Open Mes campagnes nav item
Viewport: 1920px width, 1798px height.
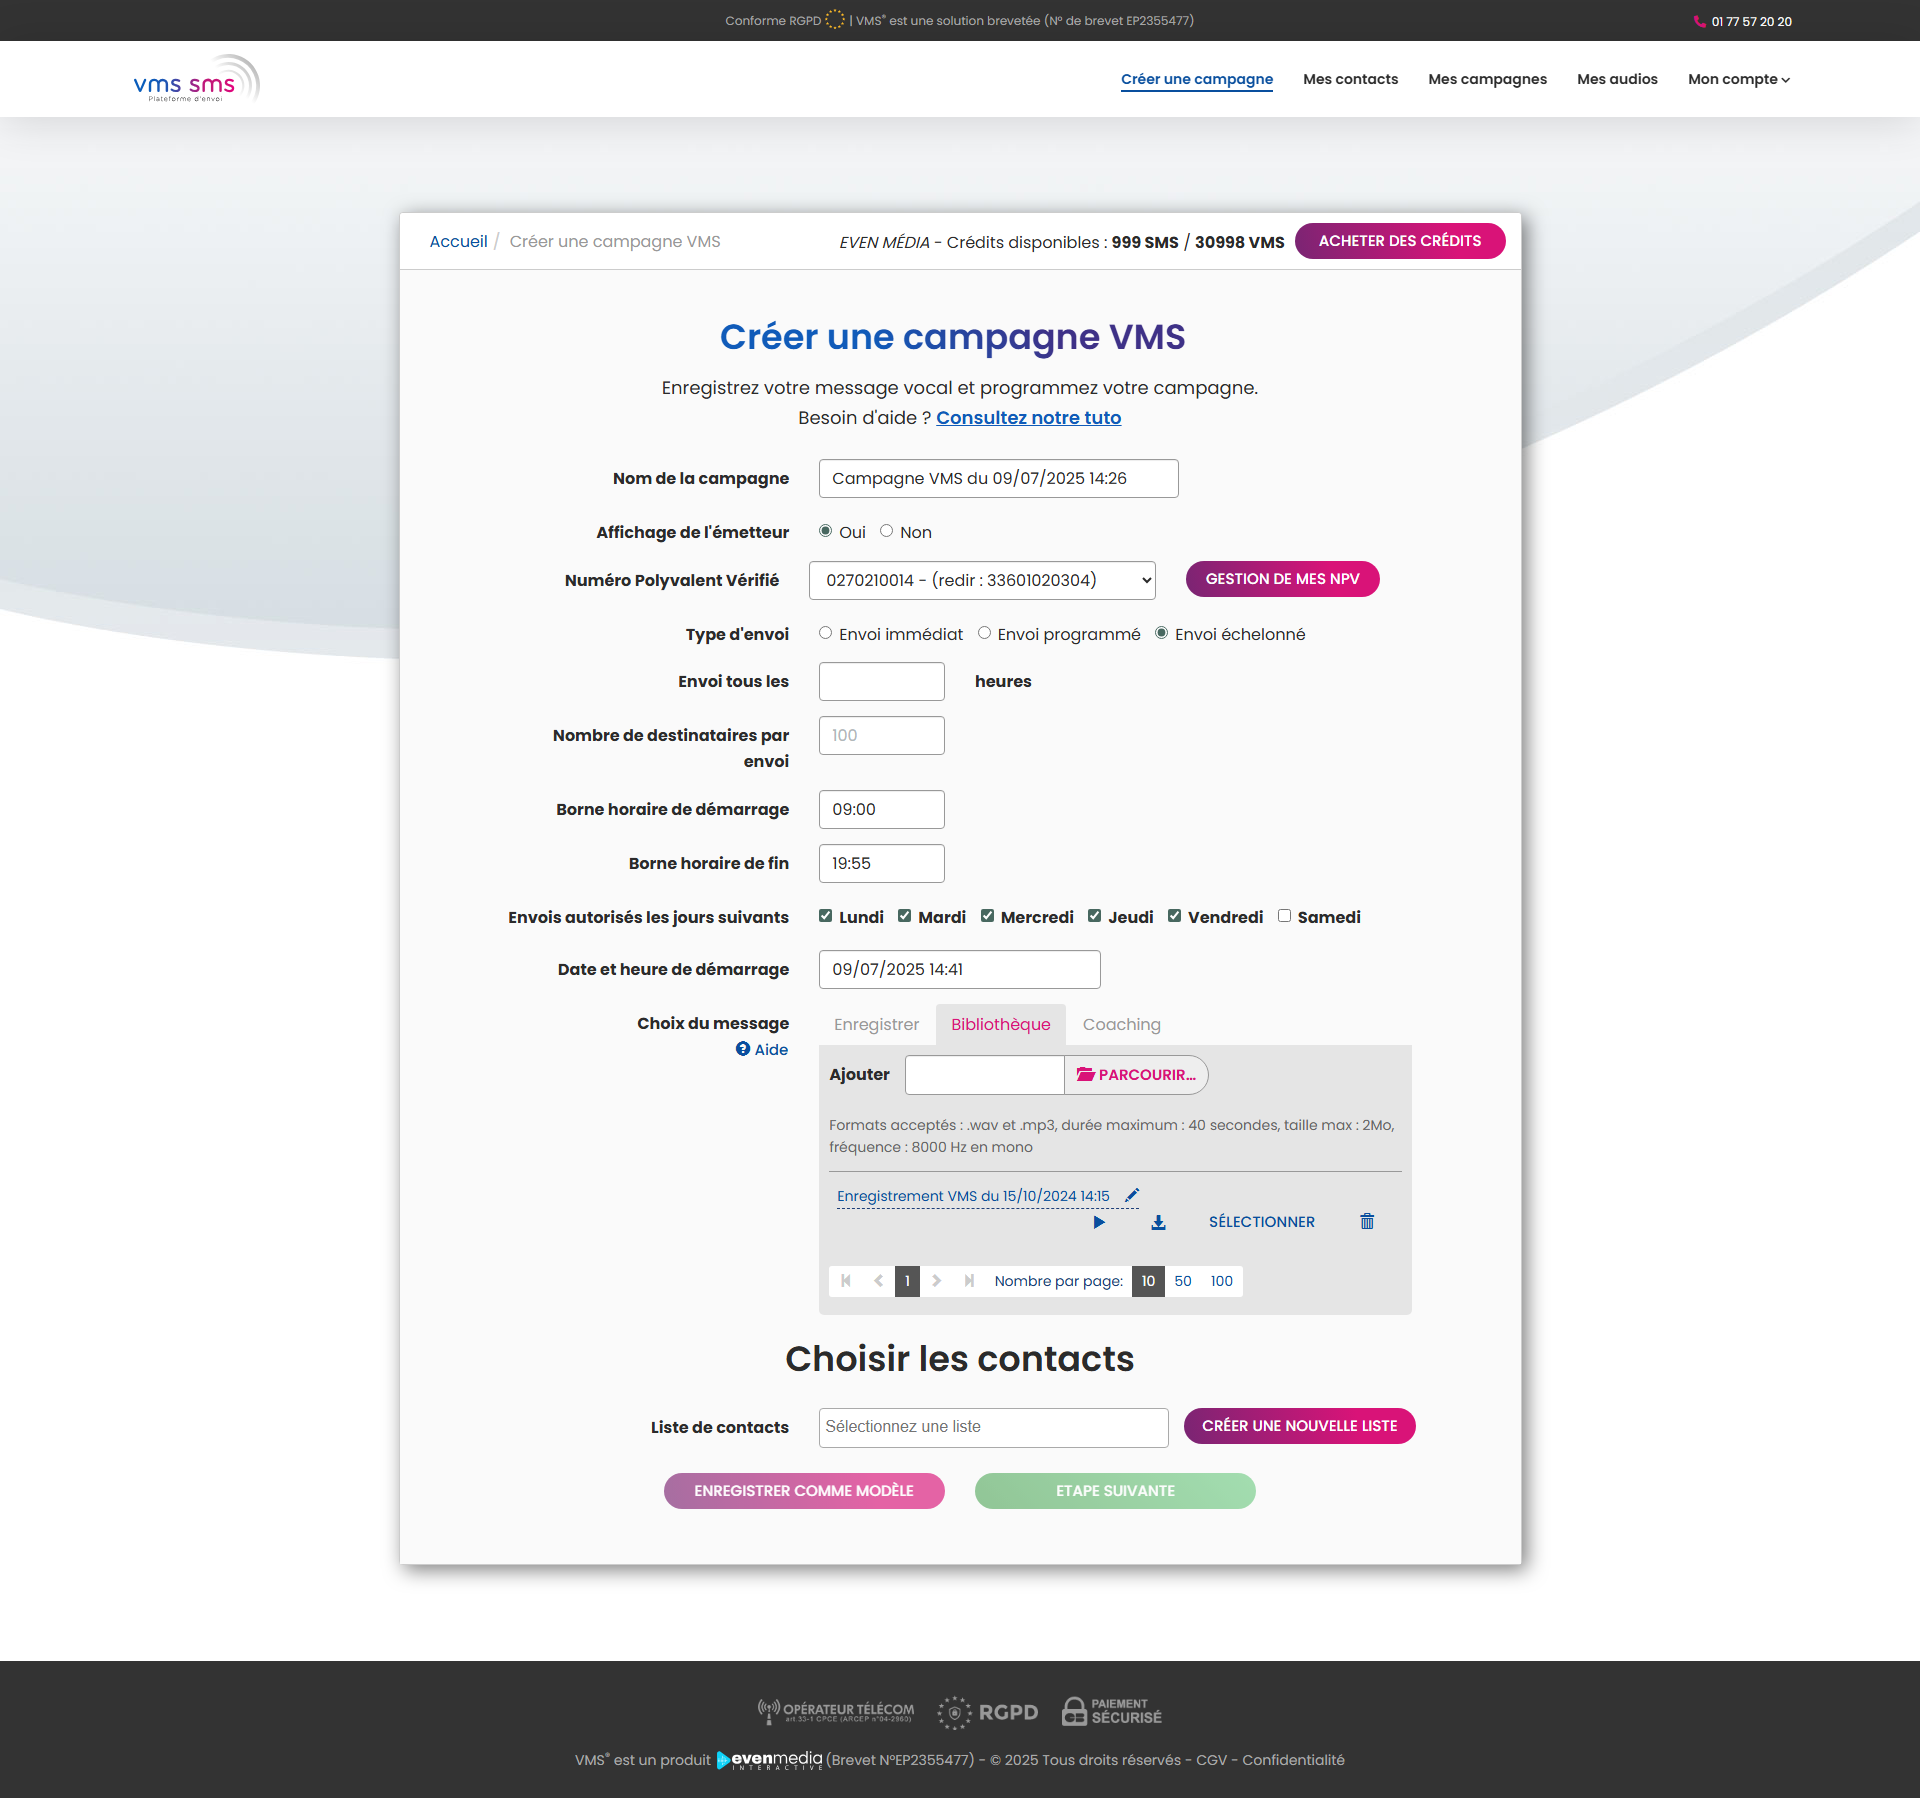coord(1487,79)
